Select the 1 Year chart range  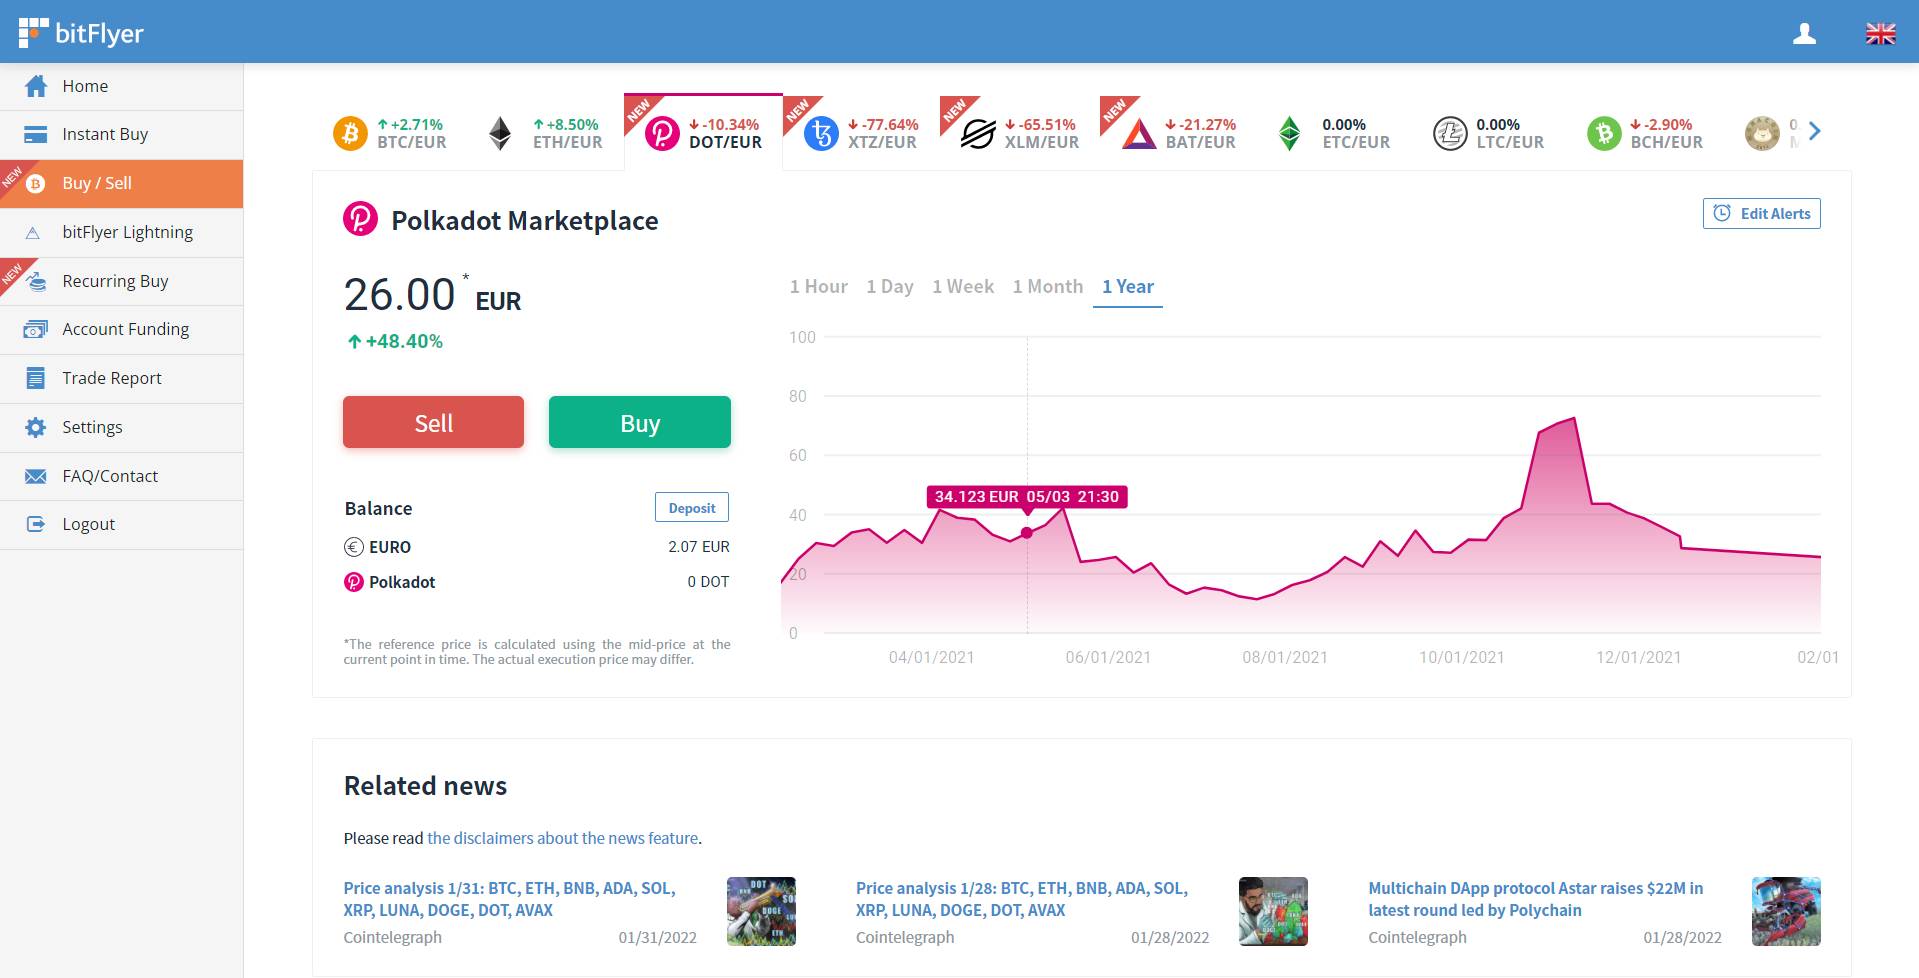point(1128,287)
